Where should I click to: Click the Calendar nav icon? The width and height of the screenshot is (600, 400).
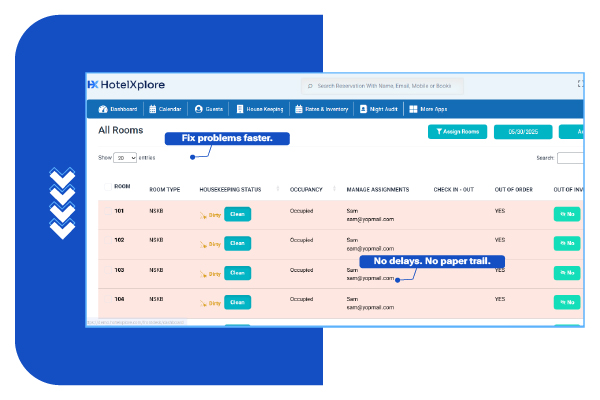pos(152,109)
